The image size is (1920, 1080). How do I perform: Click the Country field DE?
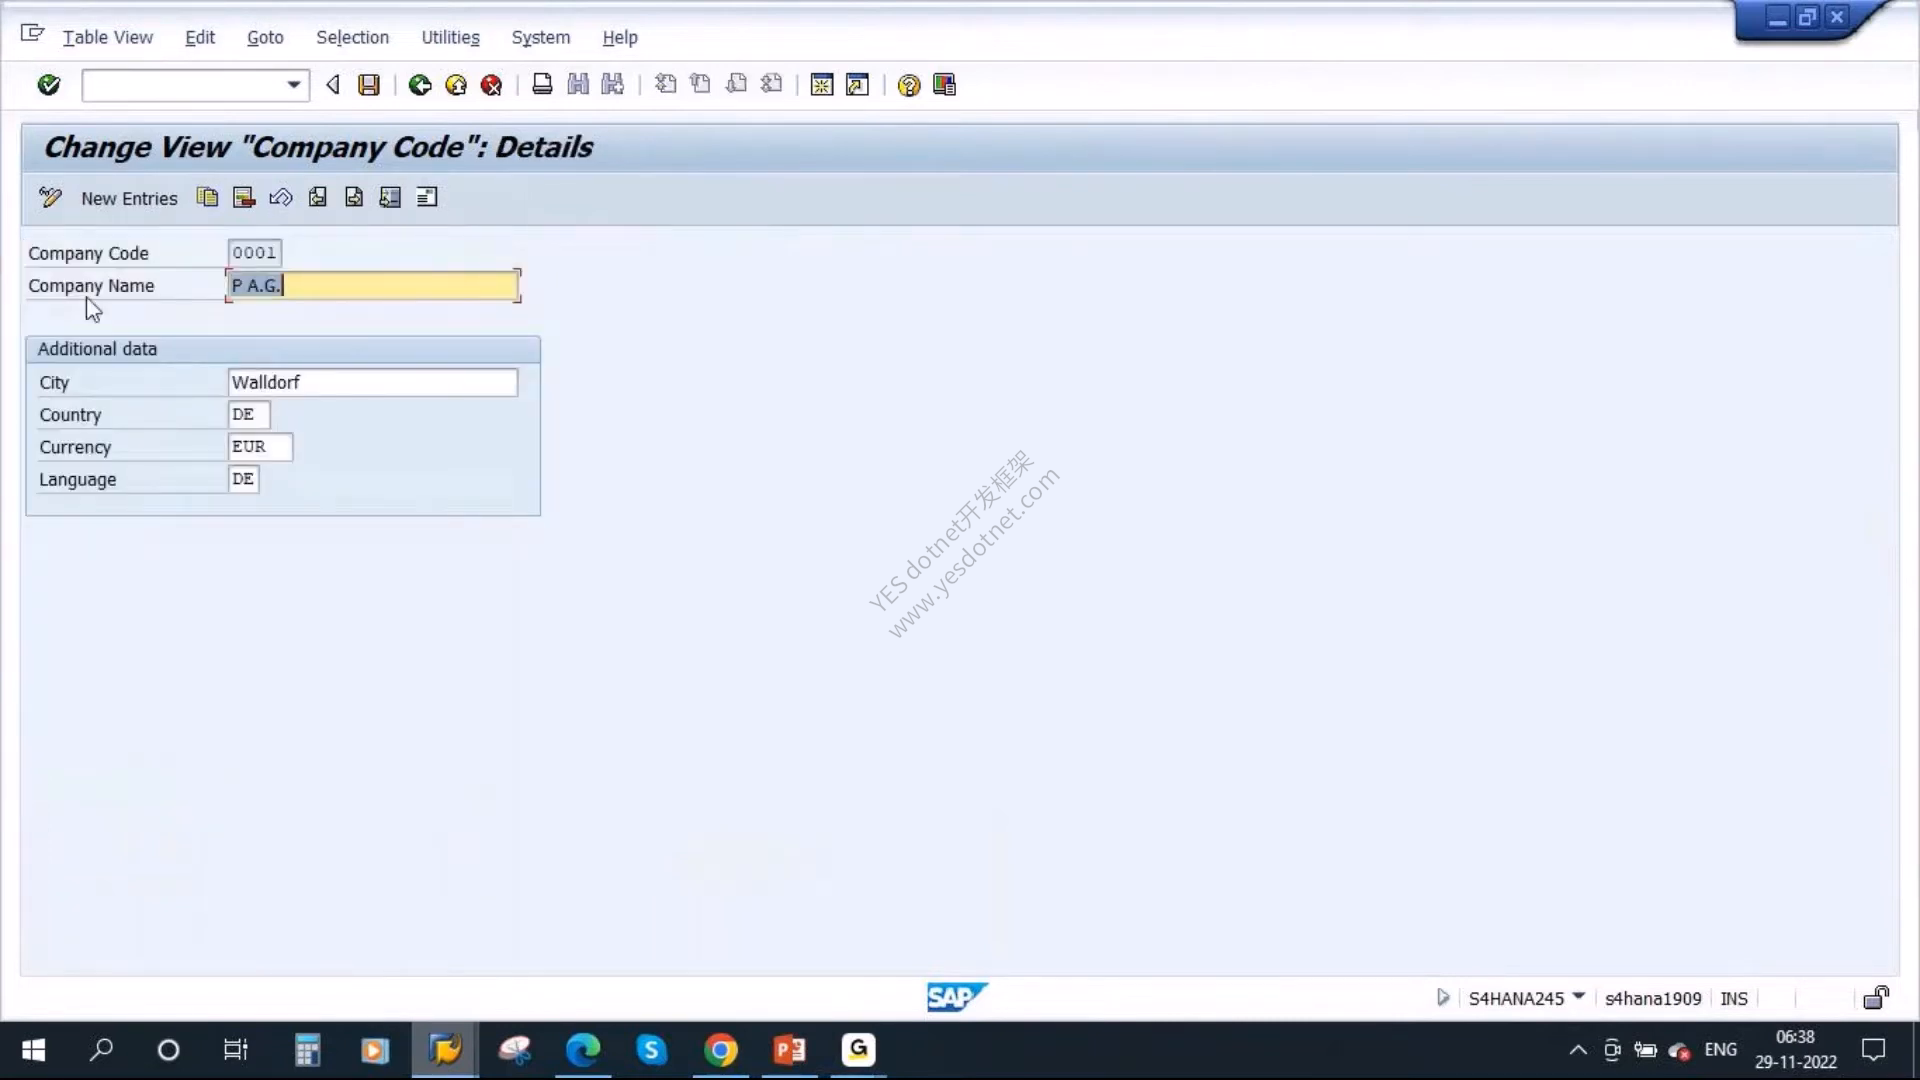tap(249, 415)
